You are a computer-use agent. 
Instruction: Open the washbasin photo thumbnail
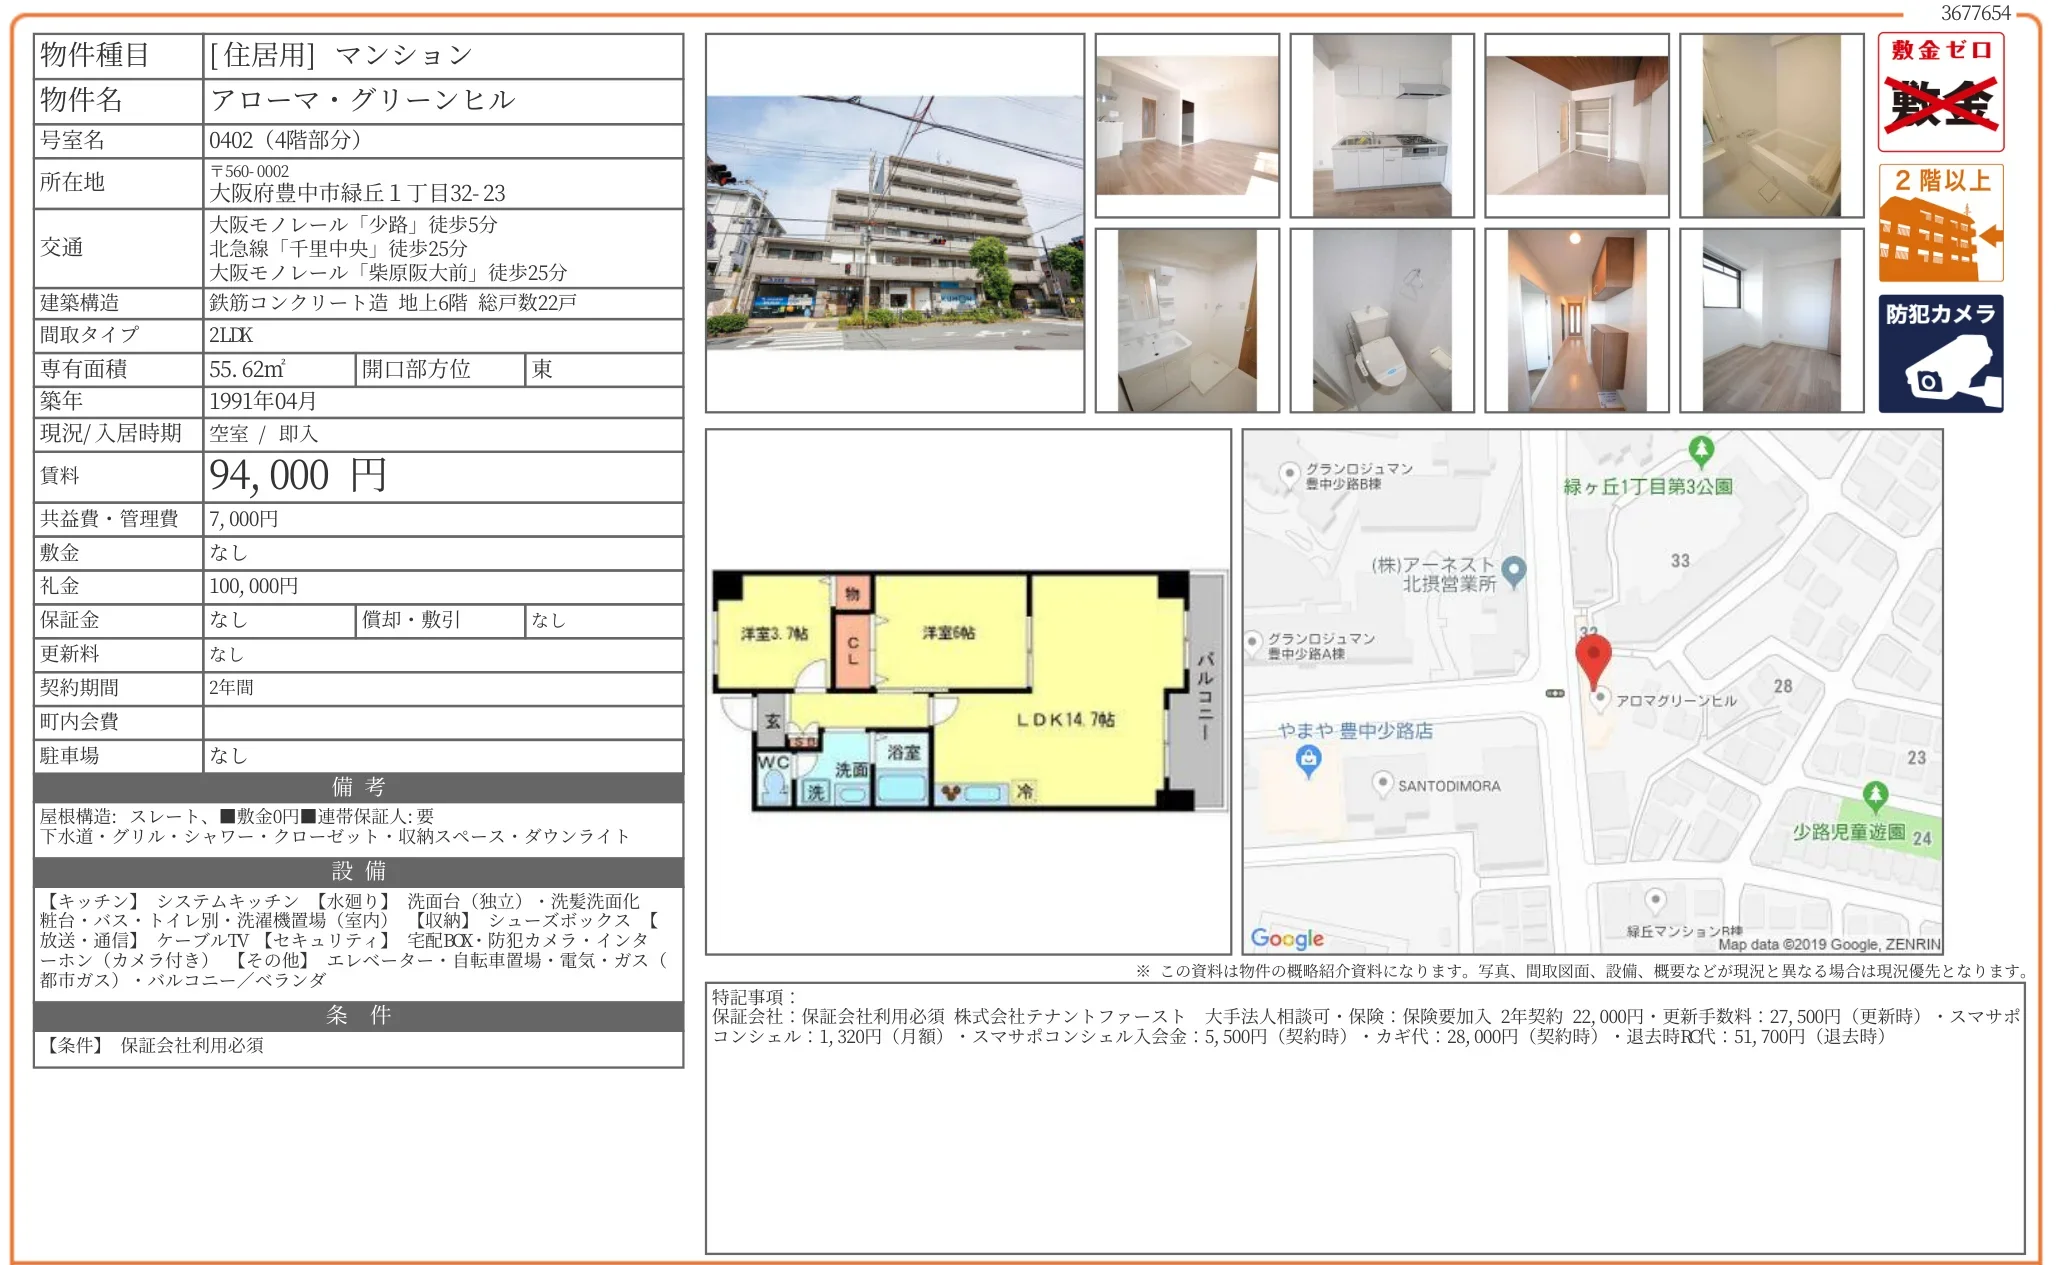pyautogui.click(x=1186, y=321)
